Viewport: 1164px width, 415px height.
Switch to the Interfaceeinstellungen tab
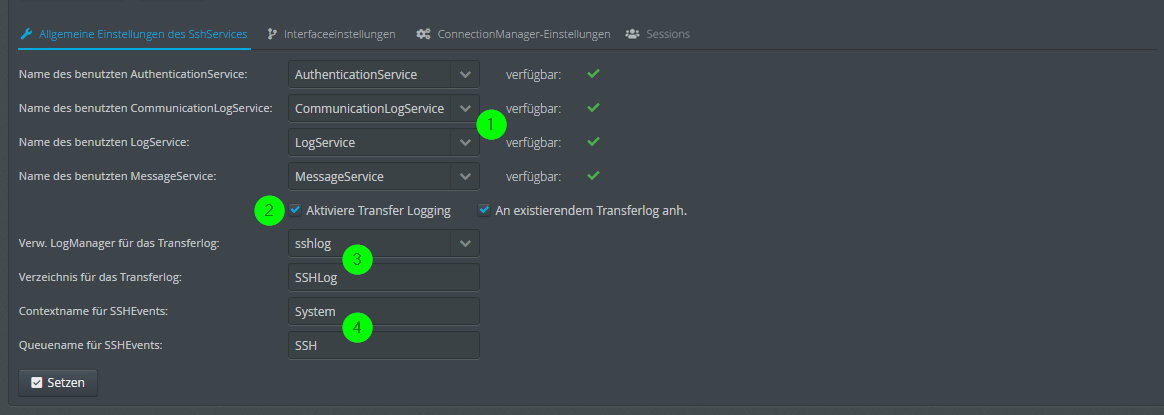point(339,34)
